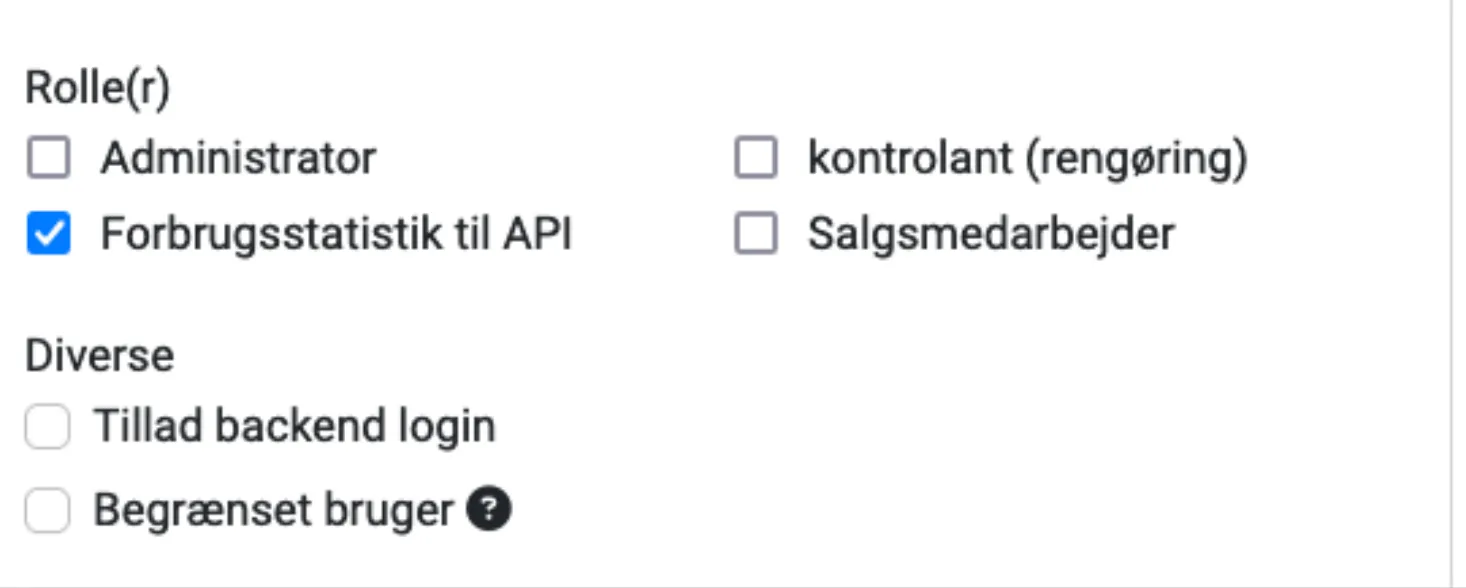The height and width of the screenshot is (588, 1466).
Task: Click the Forbrugsstatistik til API label text
Action: (x=336, y=235)
